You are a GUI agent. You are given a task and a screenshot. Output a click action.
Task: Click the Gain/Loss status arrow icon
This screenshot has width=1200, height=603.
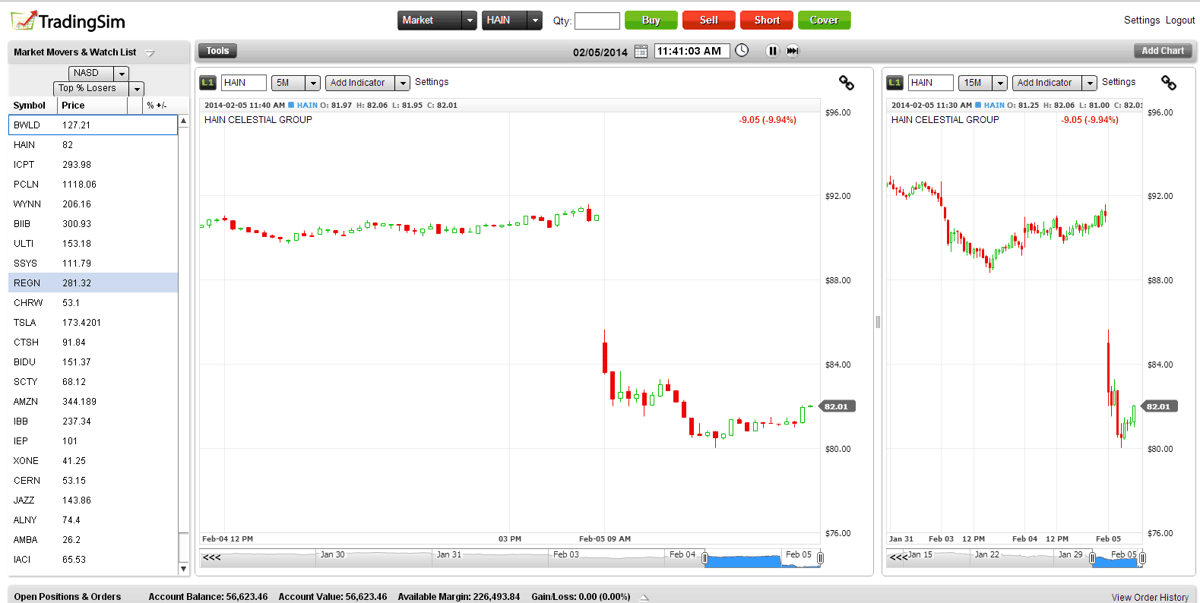coord(644,595)
